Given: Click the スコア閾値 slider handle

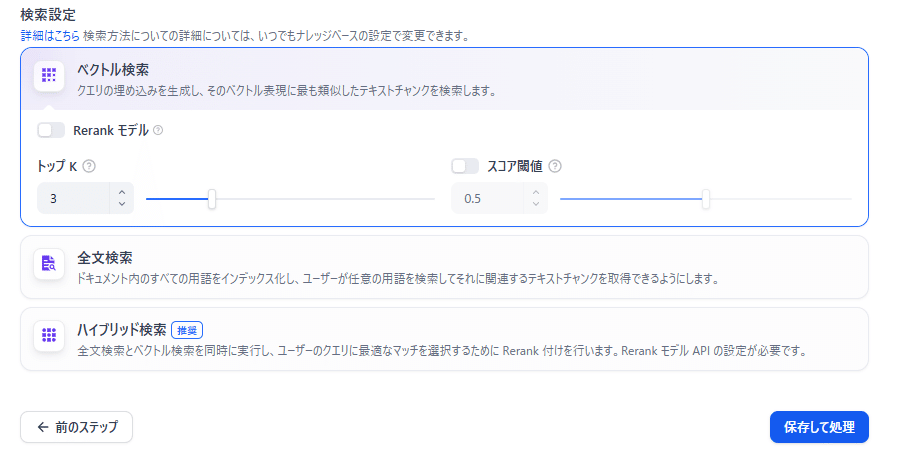Looking at the screenshot, I should (x=706, y=199).
